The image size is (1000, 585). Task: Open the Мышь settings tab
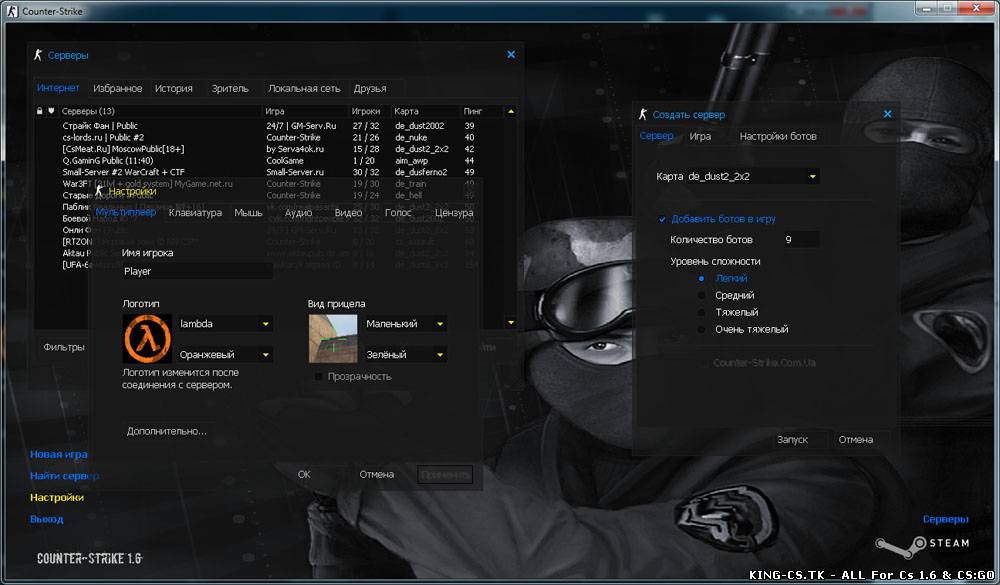point(248,213)
